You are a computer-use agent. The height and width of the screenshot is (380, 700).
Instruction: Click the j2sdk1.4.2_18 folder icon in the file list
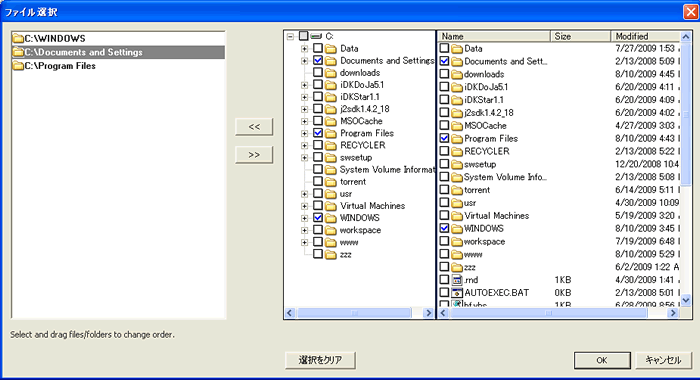pos(457,113)
